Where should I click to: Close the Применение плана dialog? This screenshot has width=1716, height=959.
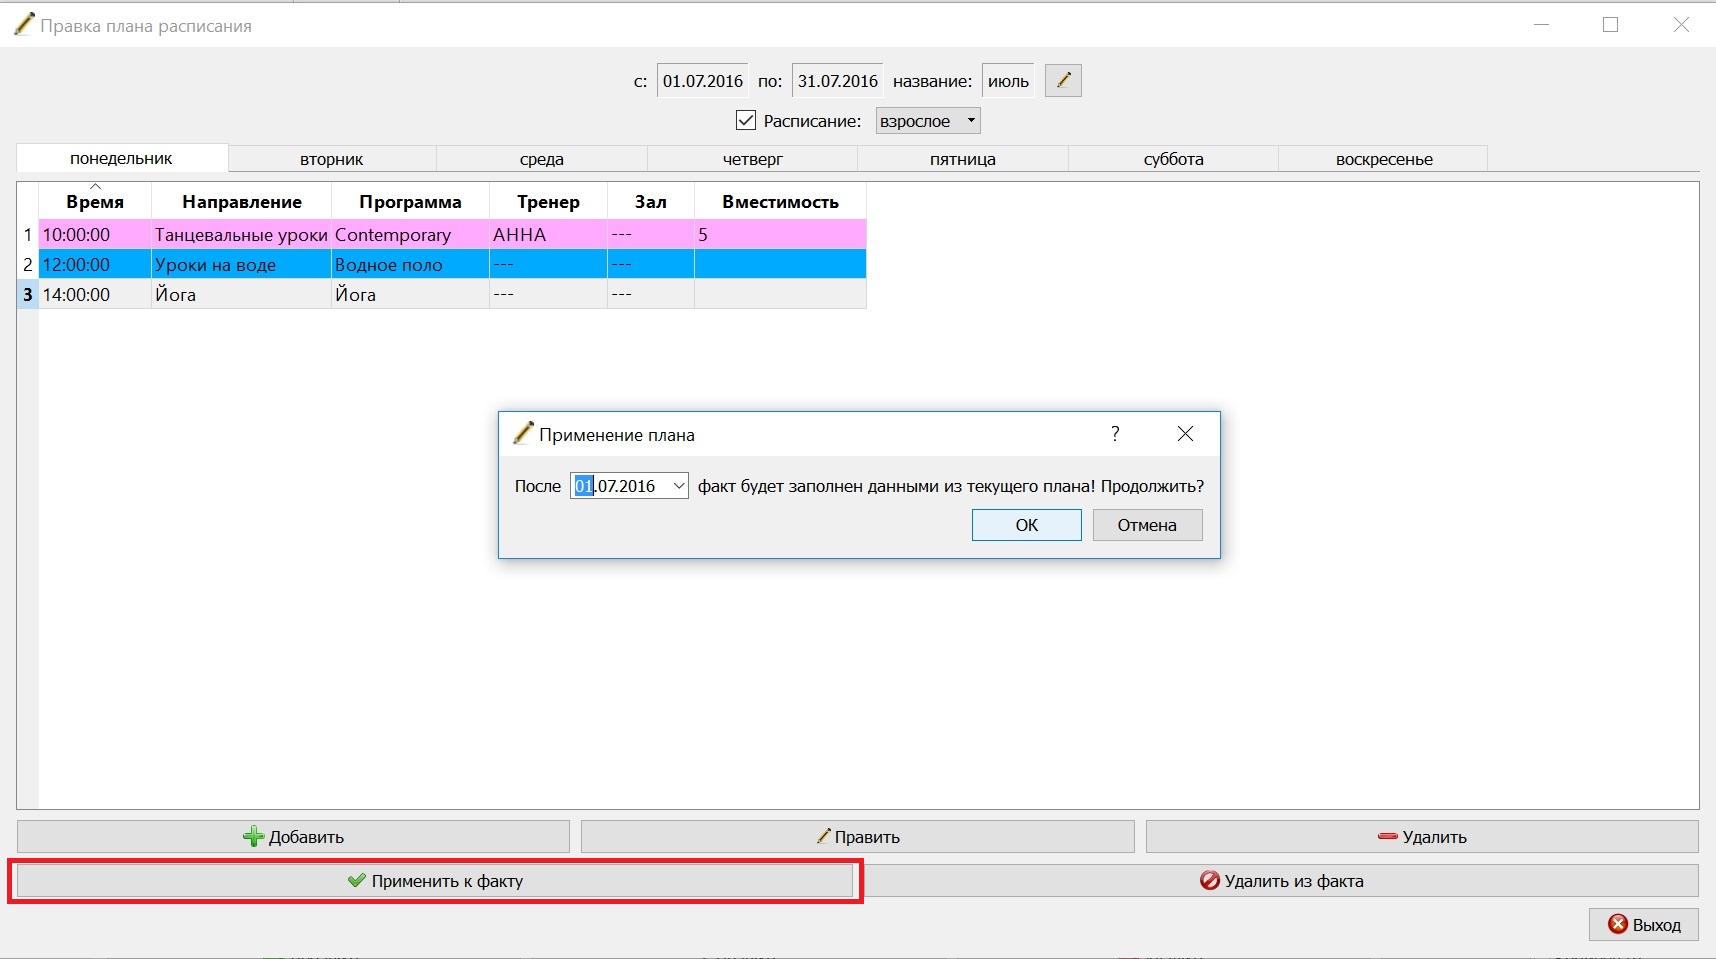click(1185, 433)
